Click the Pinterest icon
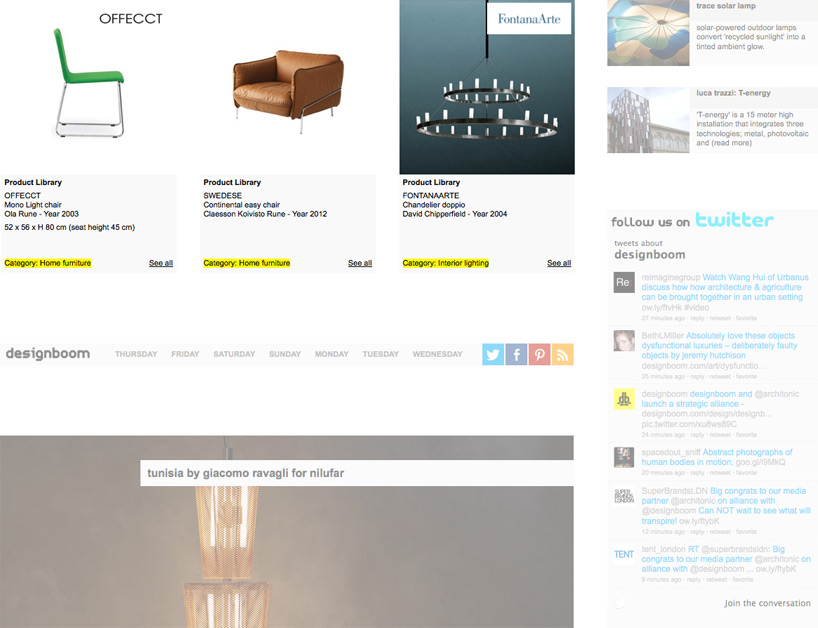818x628 pixels. pyautogui.click(x=539, y=354)
